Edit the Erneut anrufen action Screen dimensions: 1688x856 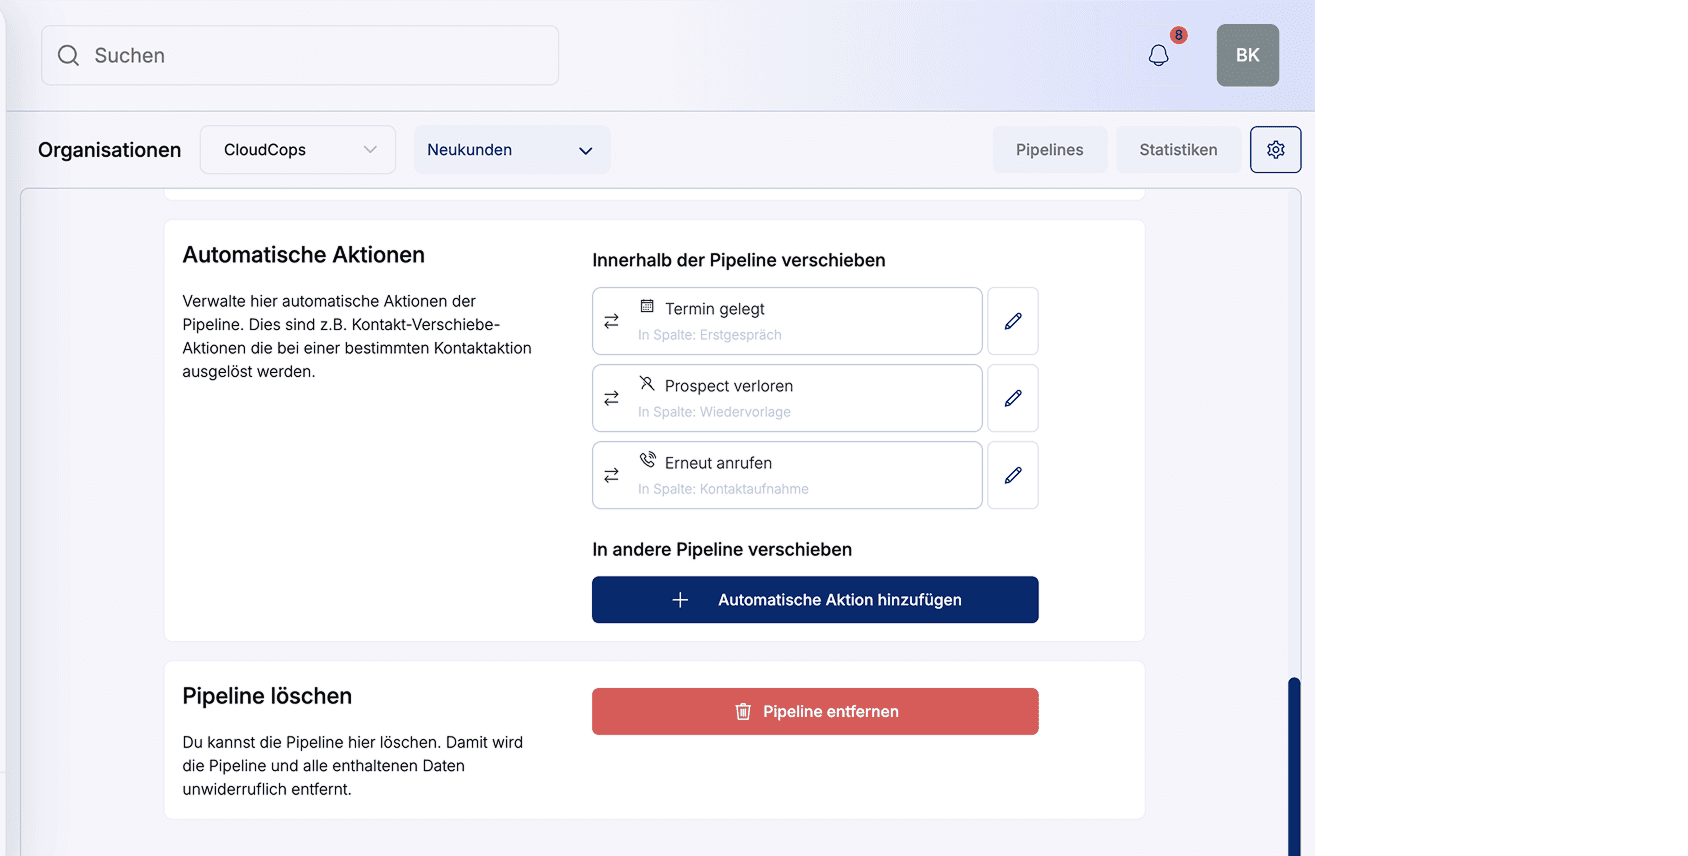[x=1012, y=475]
